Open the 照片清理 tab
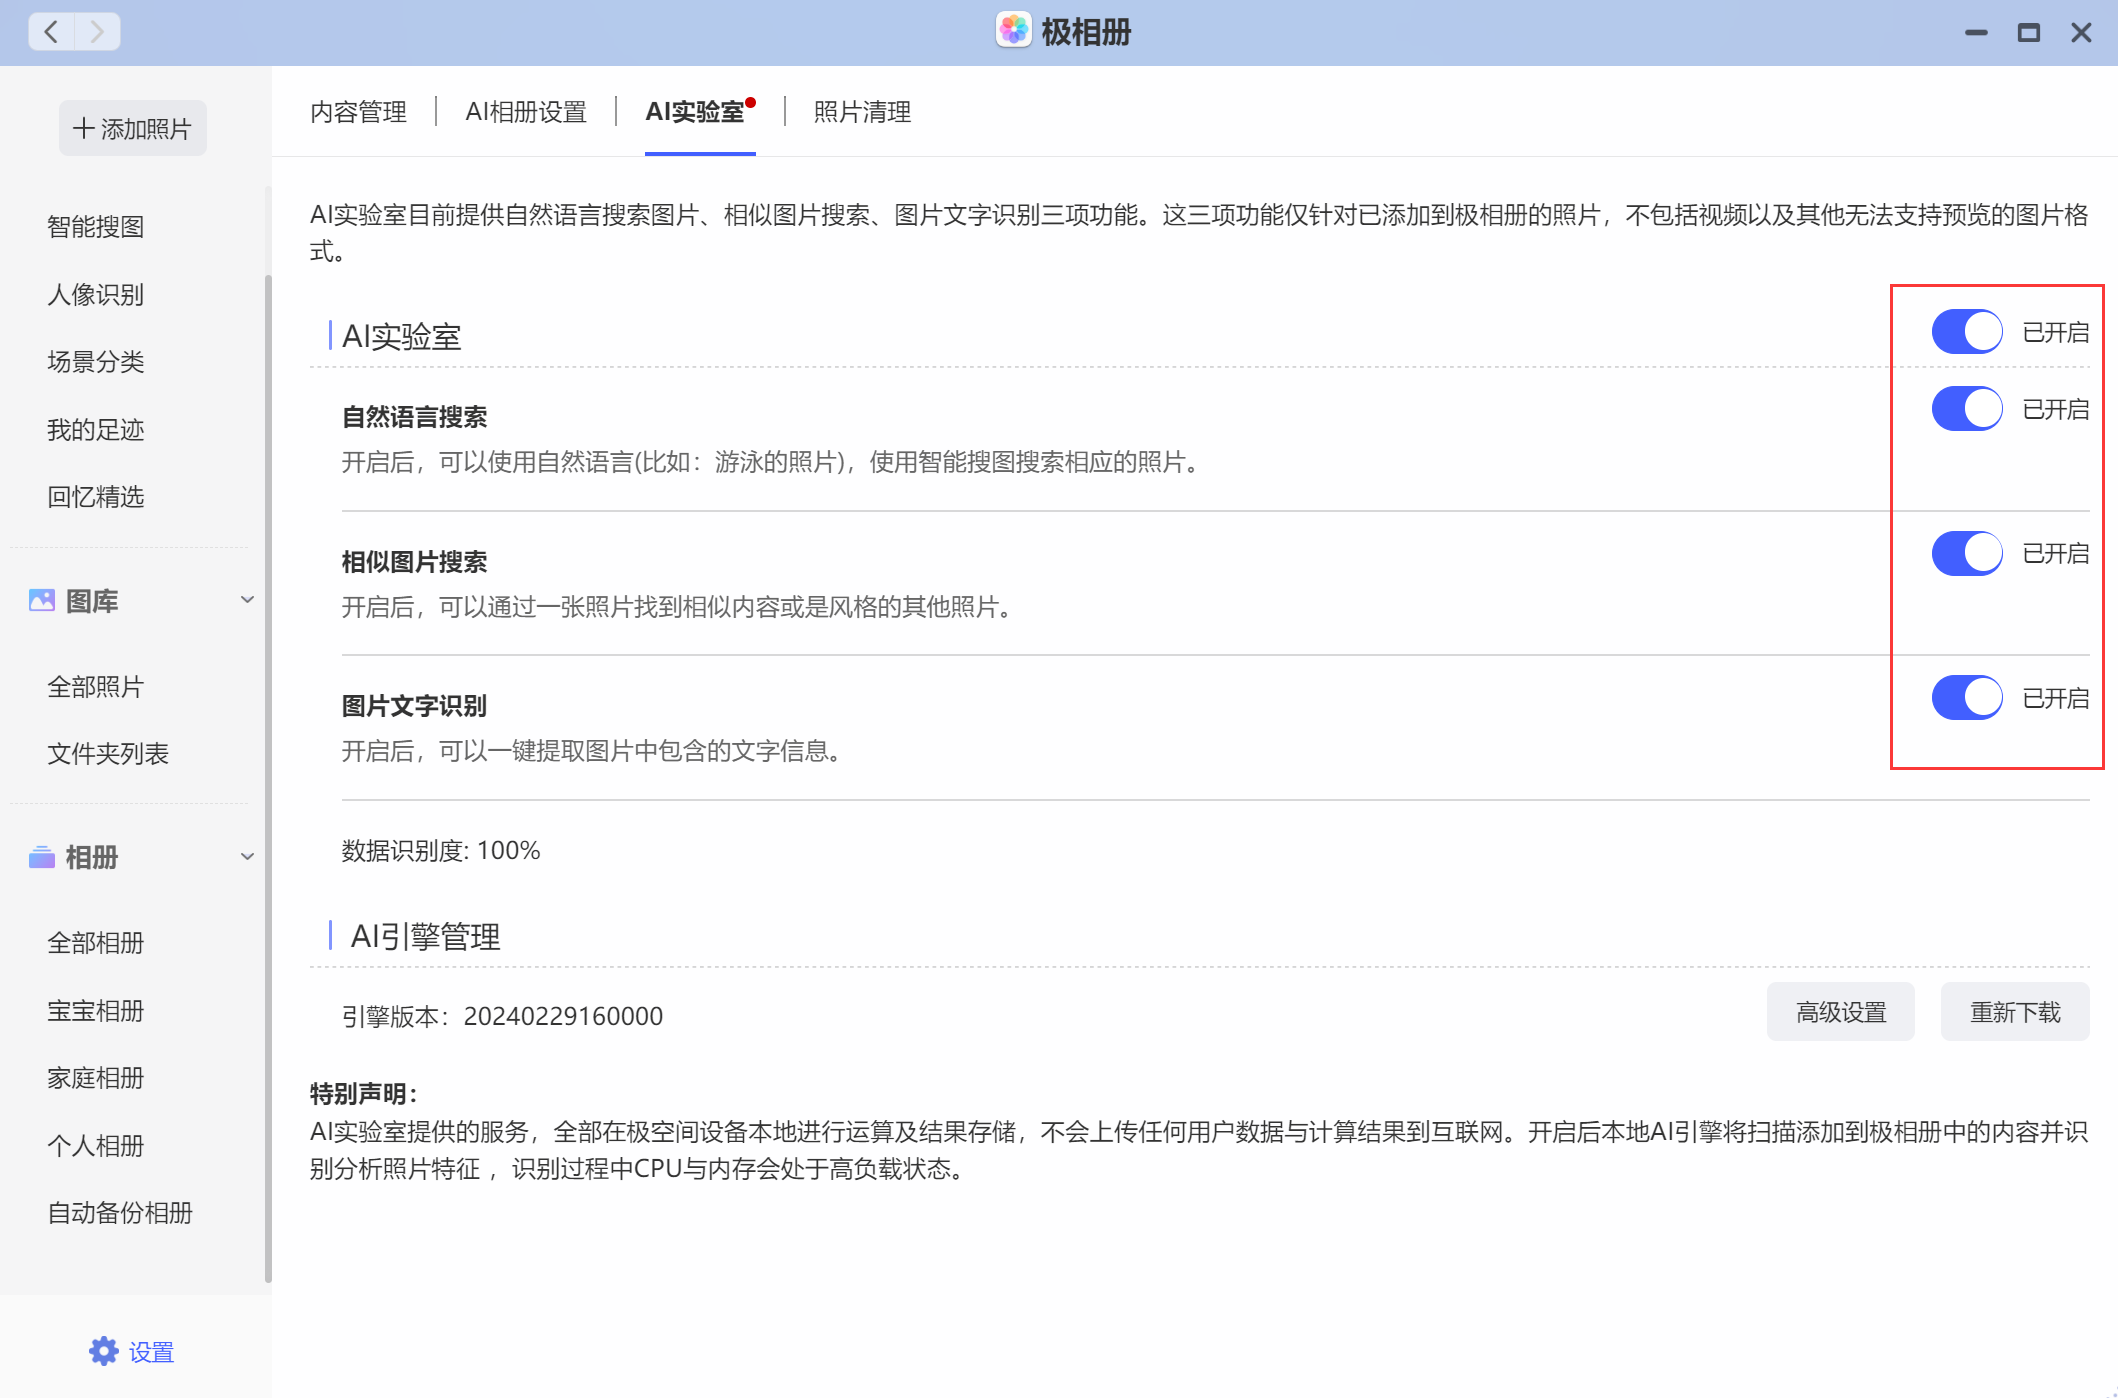The width and height of the screenshot is (2118, 1398). [x=862, y=112]
